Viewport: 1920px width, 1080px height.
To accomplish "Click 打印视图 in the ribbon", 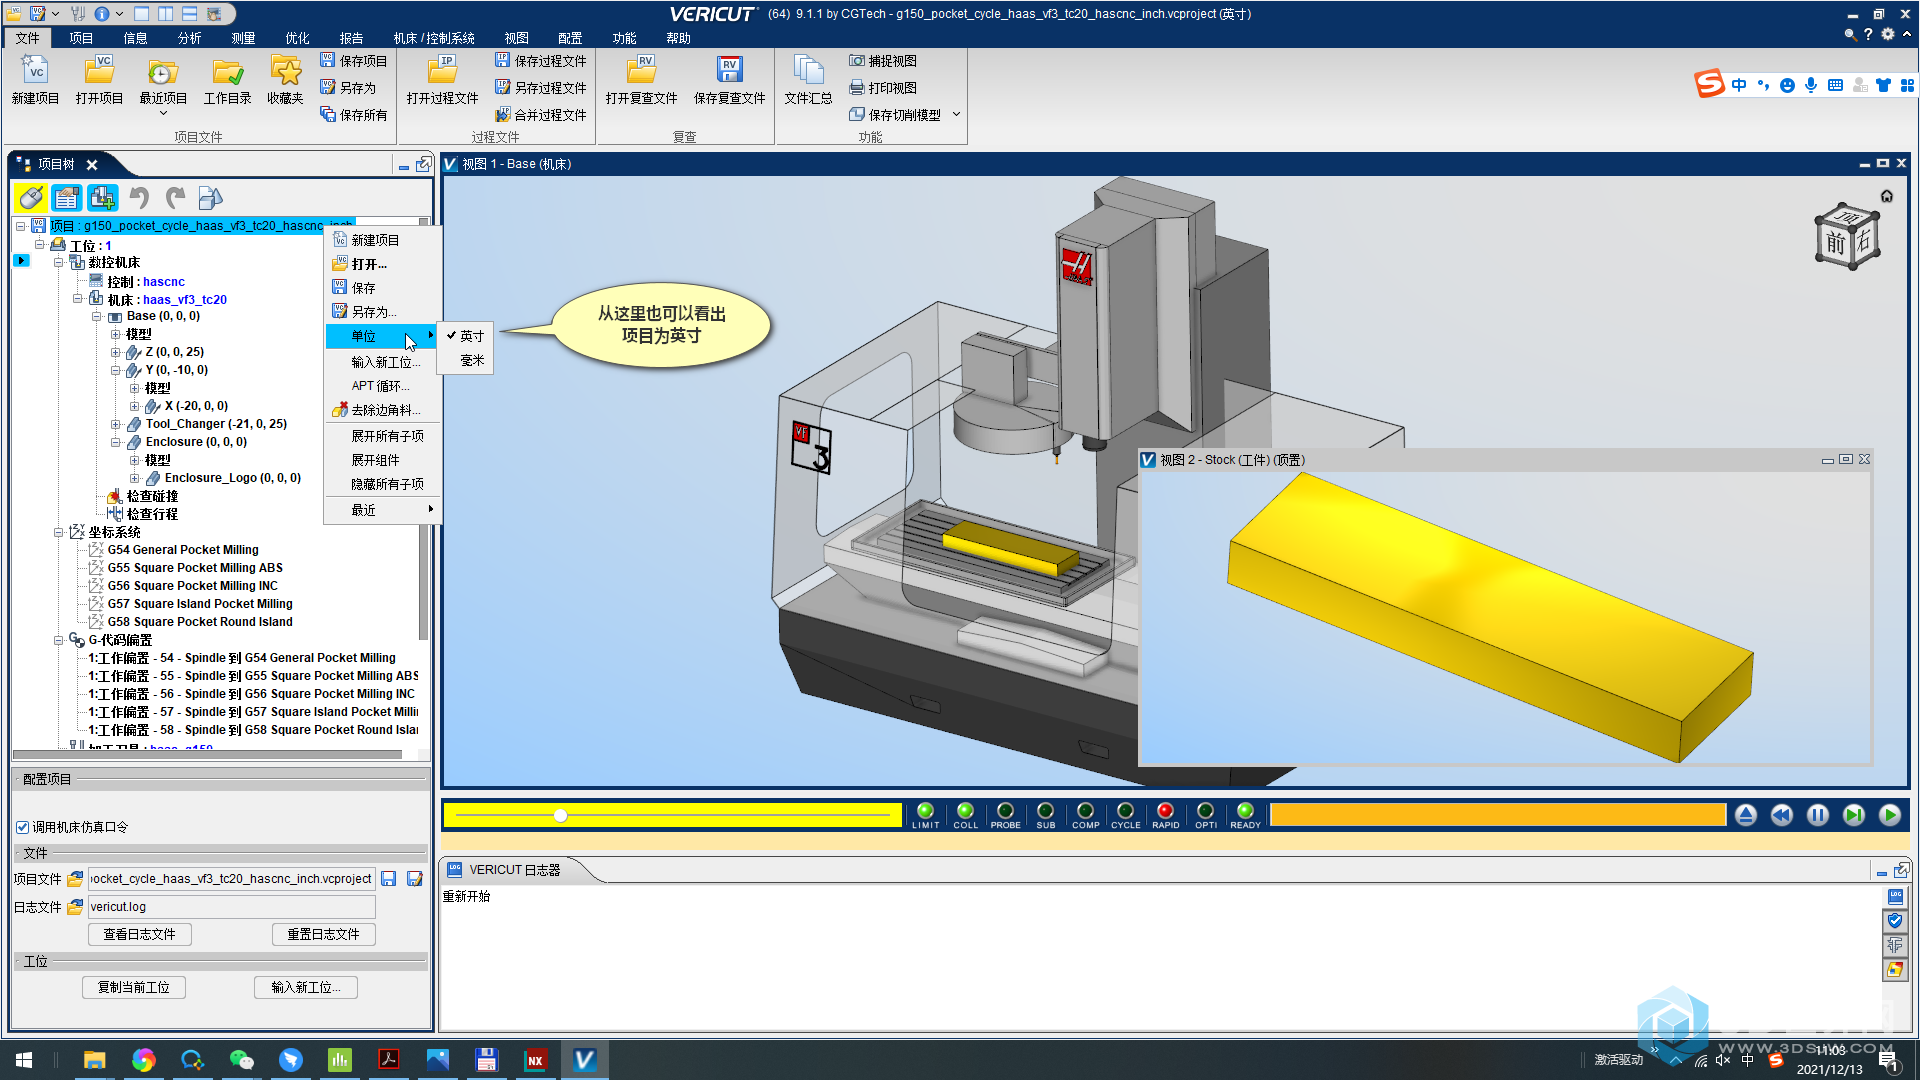I will [883, 88].
